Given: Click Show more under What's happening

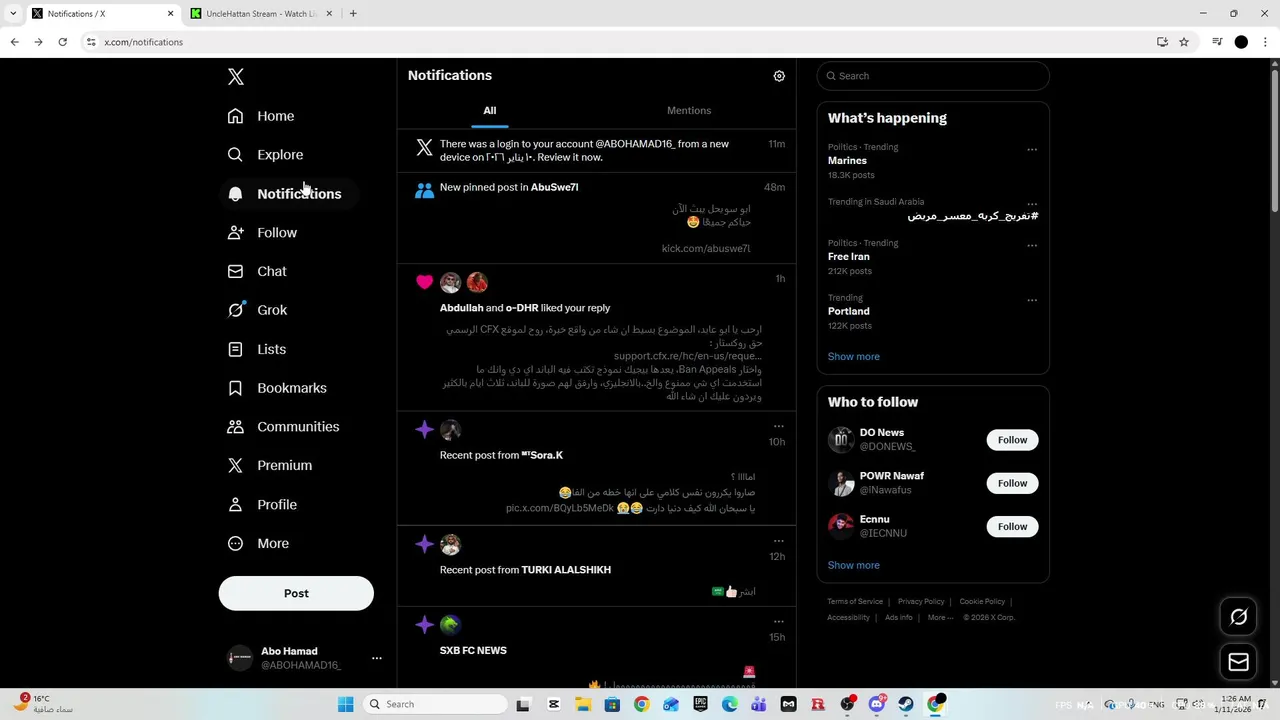Looking at the screenshot, I should tap(854, 357).
